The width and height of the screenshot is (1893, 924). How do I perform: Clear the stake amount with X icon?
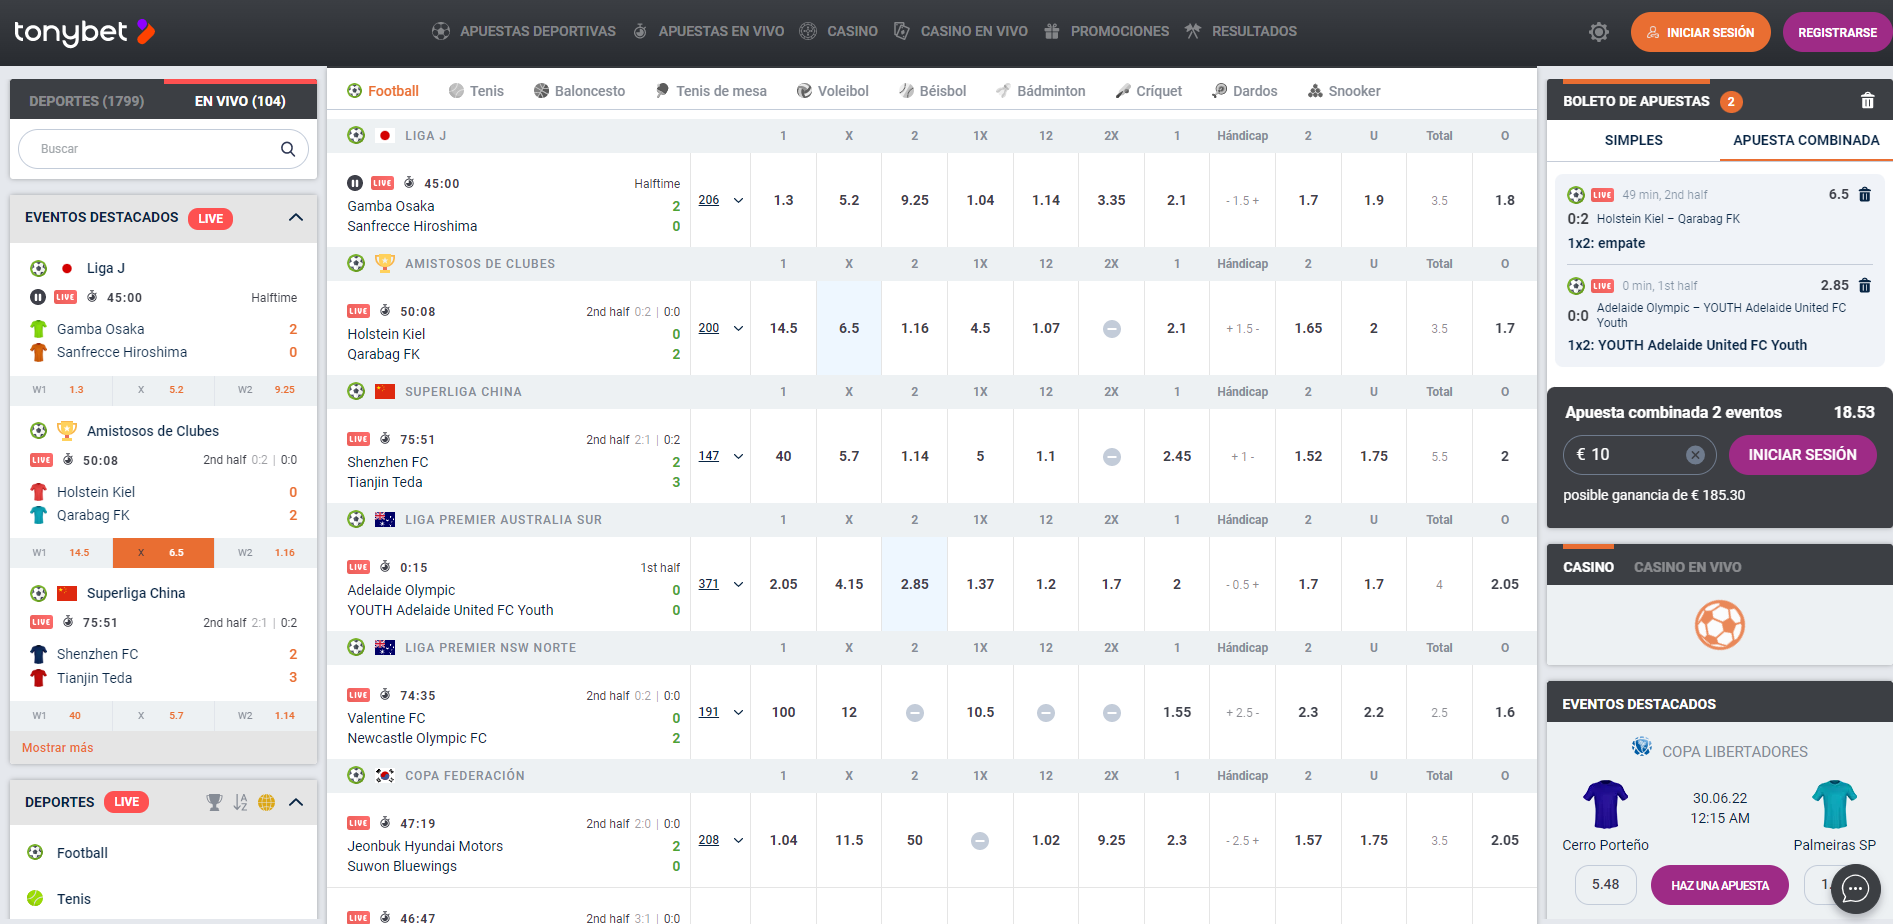1695,455
